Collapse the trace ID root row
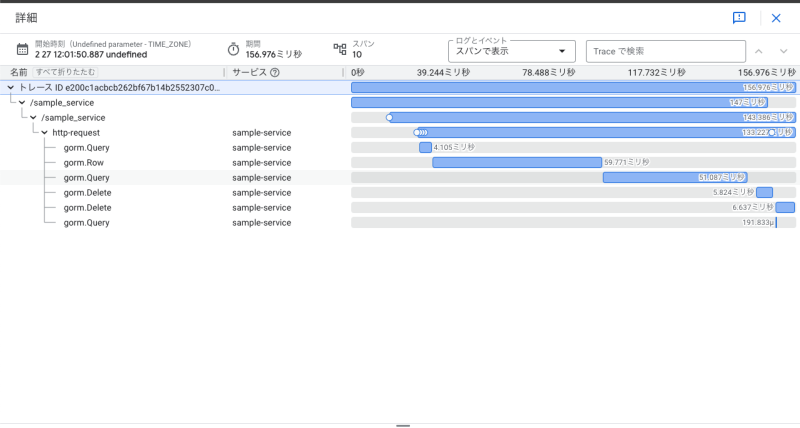 pyautogui.click(x=11, y=88)
